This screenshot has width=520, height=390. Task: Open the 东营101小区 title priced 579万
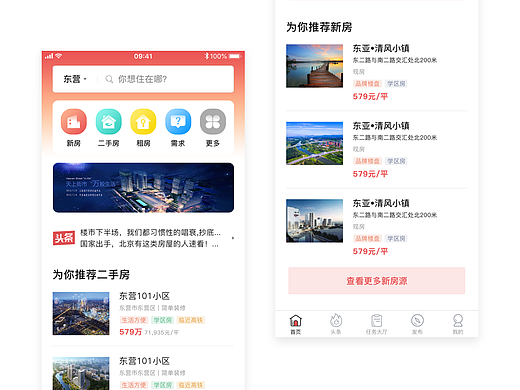(144, 296)
